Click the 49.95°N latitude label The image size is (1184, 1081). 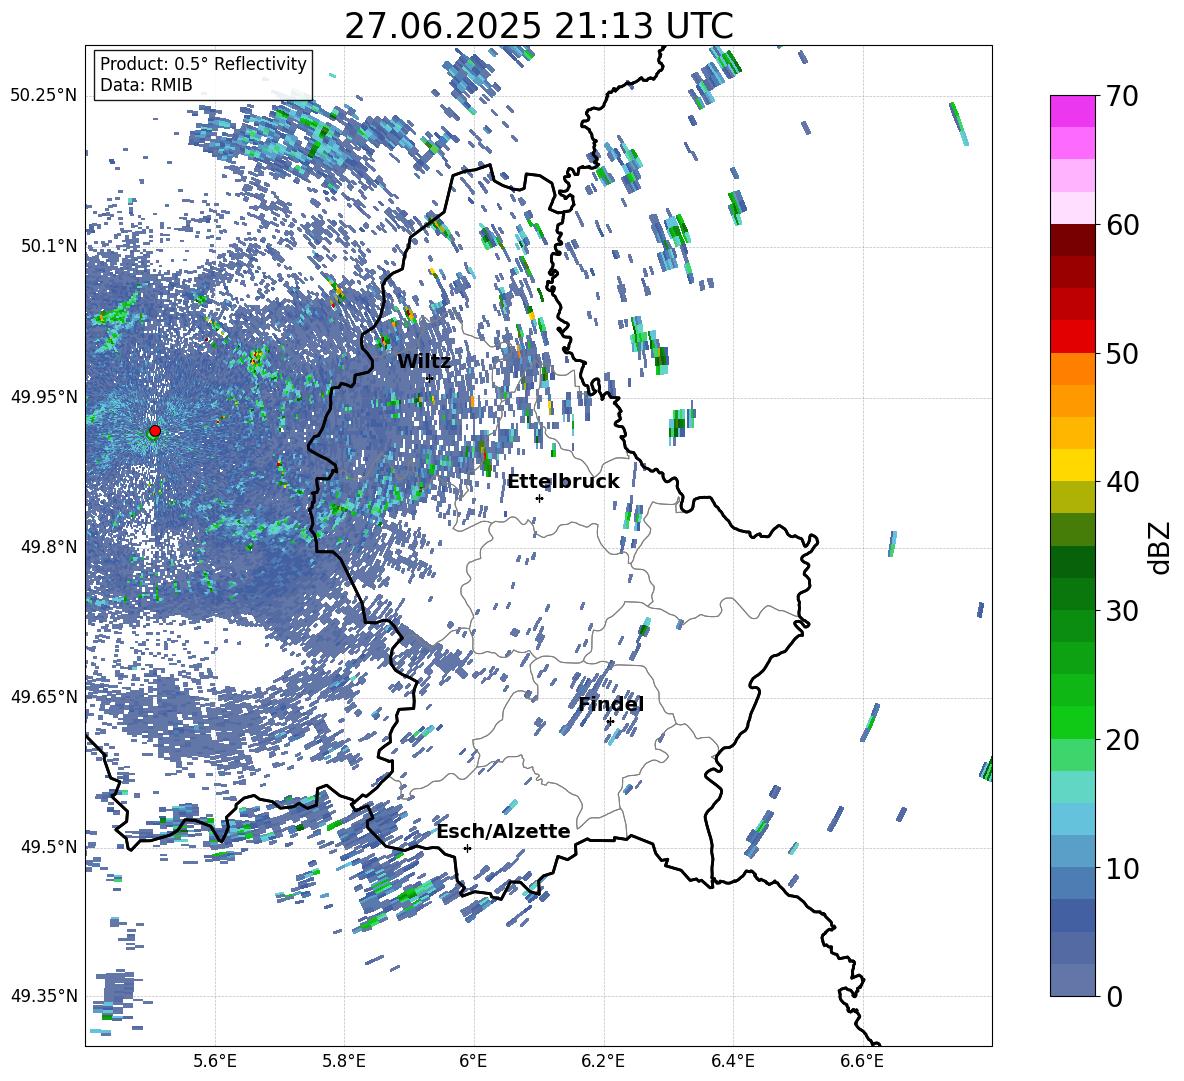tap(44, 396)
